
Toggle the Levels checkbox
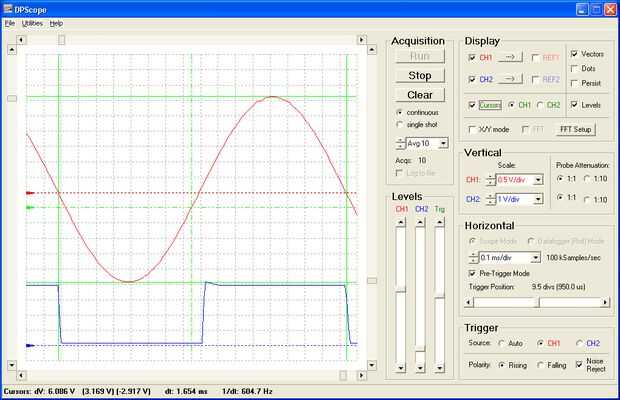(574, 105)
